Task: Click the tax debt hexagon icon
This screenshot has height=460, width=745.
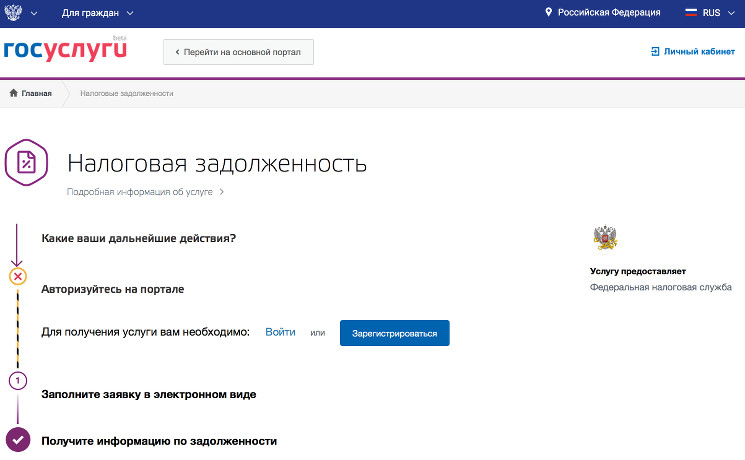Action: 27,163
